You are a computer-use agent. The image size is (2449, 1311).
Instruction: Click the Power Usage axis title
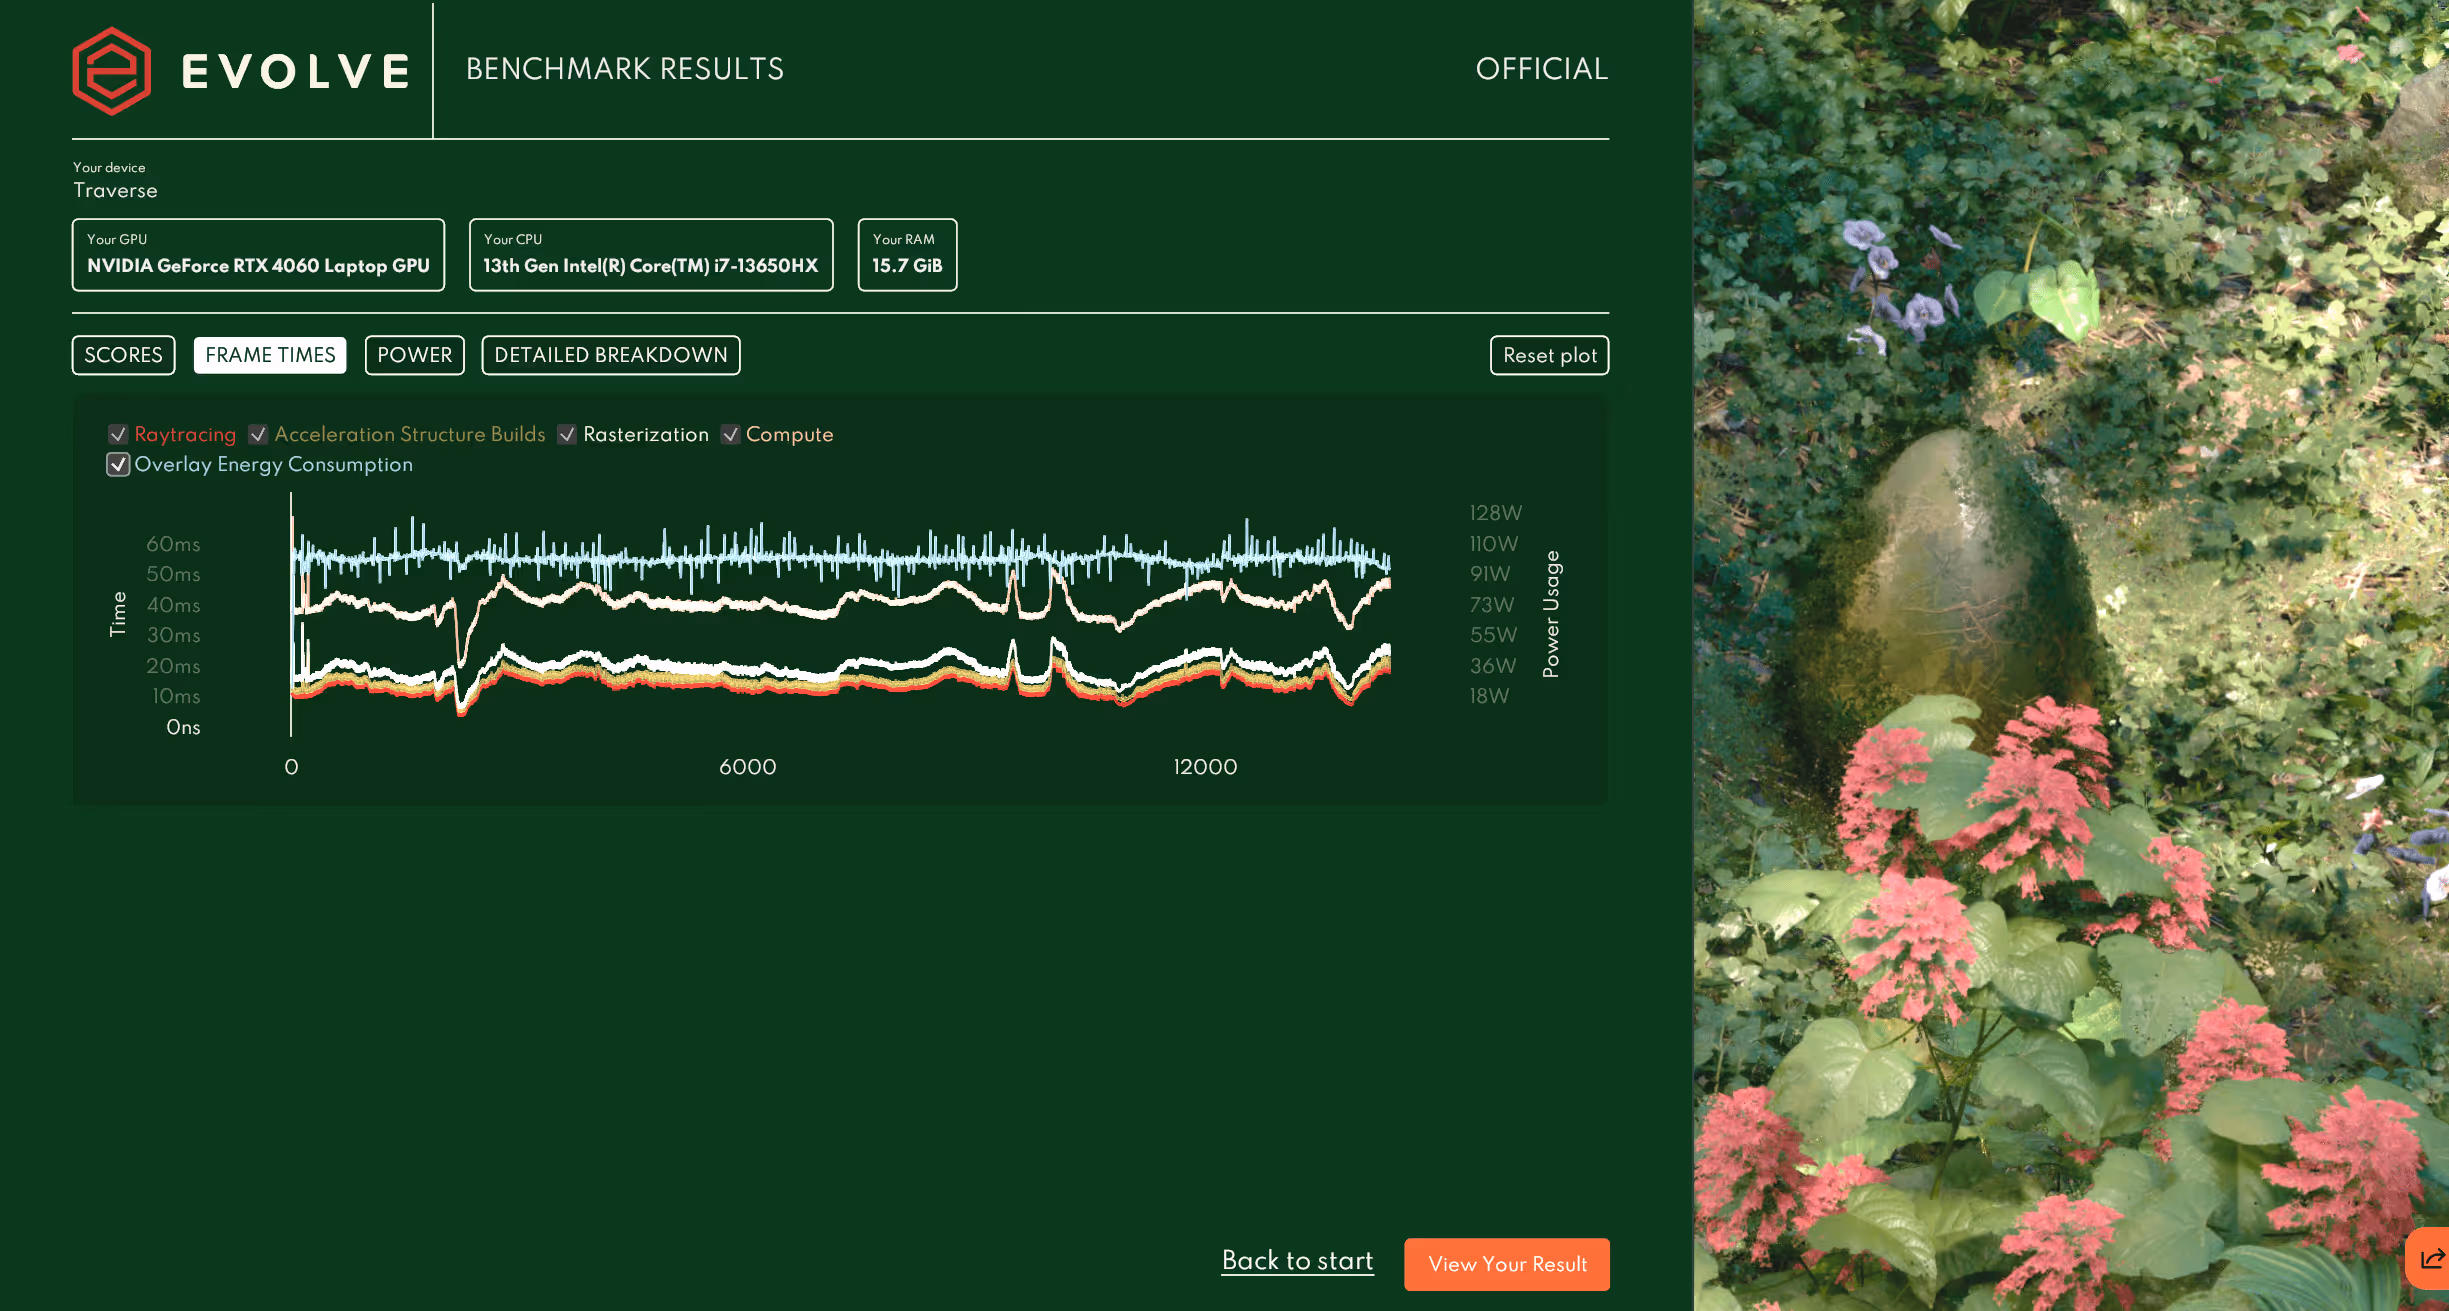pos(1551,614)
